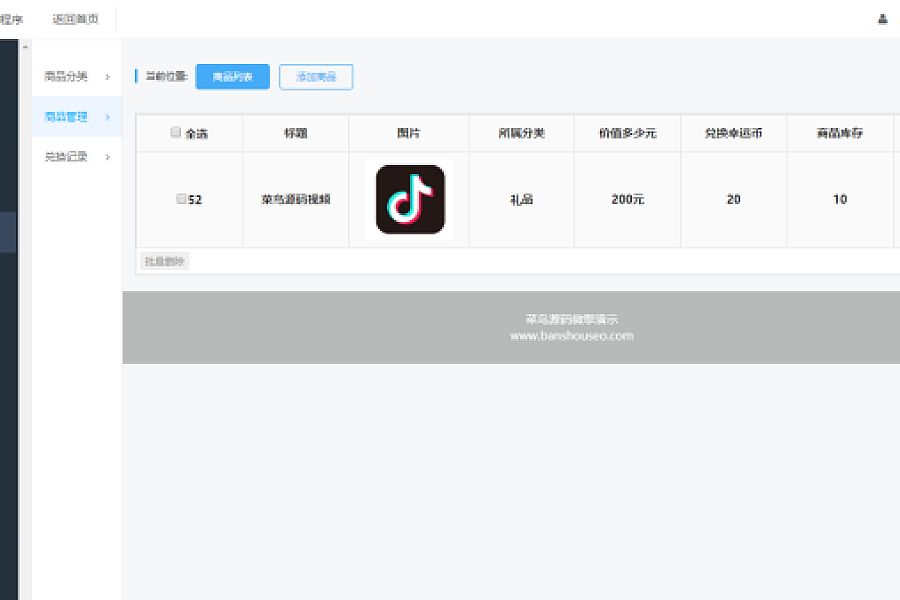This screenshot has width=900, height=600.
Task: Click the 200元 value cell
Action: click(x=627, y=199)
